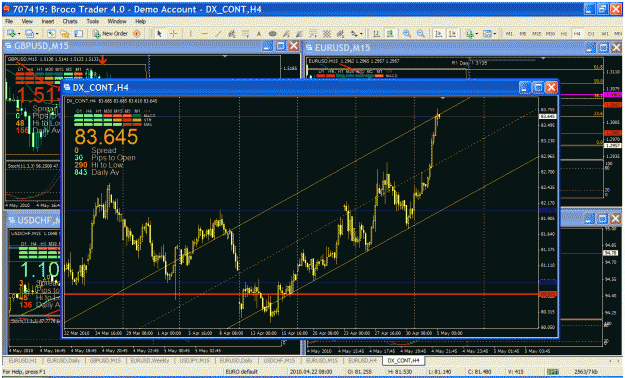Select the trendline drawing tool

coord(218,34)
